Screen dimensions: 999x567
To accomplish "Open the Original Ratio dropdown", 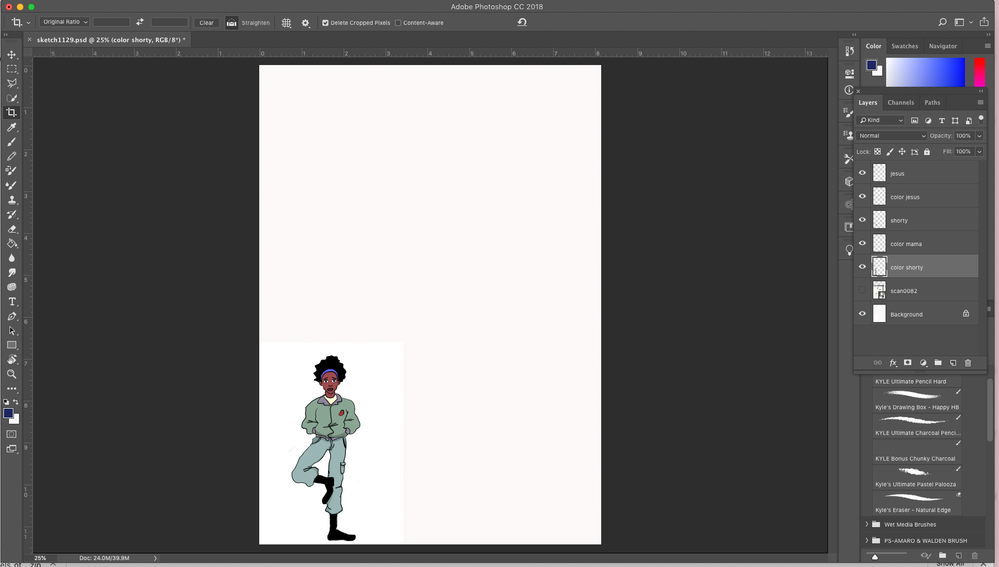I will (x=65, y=22).
